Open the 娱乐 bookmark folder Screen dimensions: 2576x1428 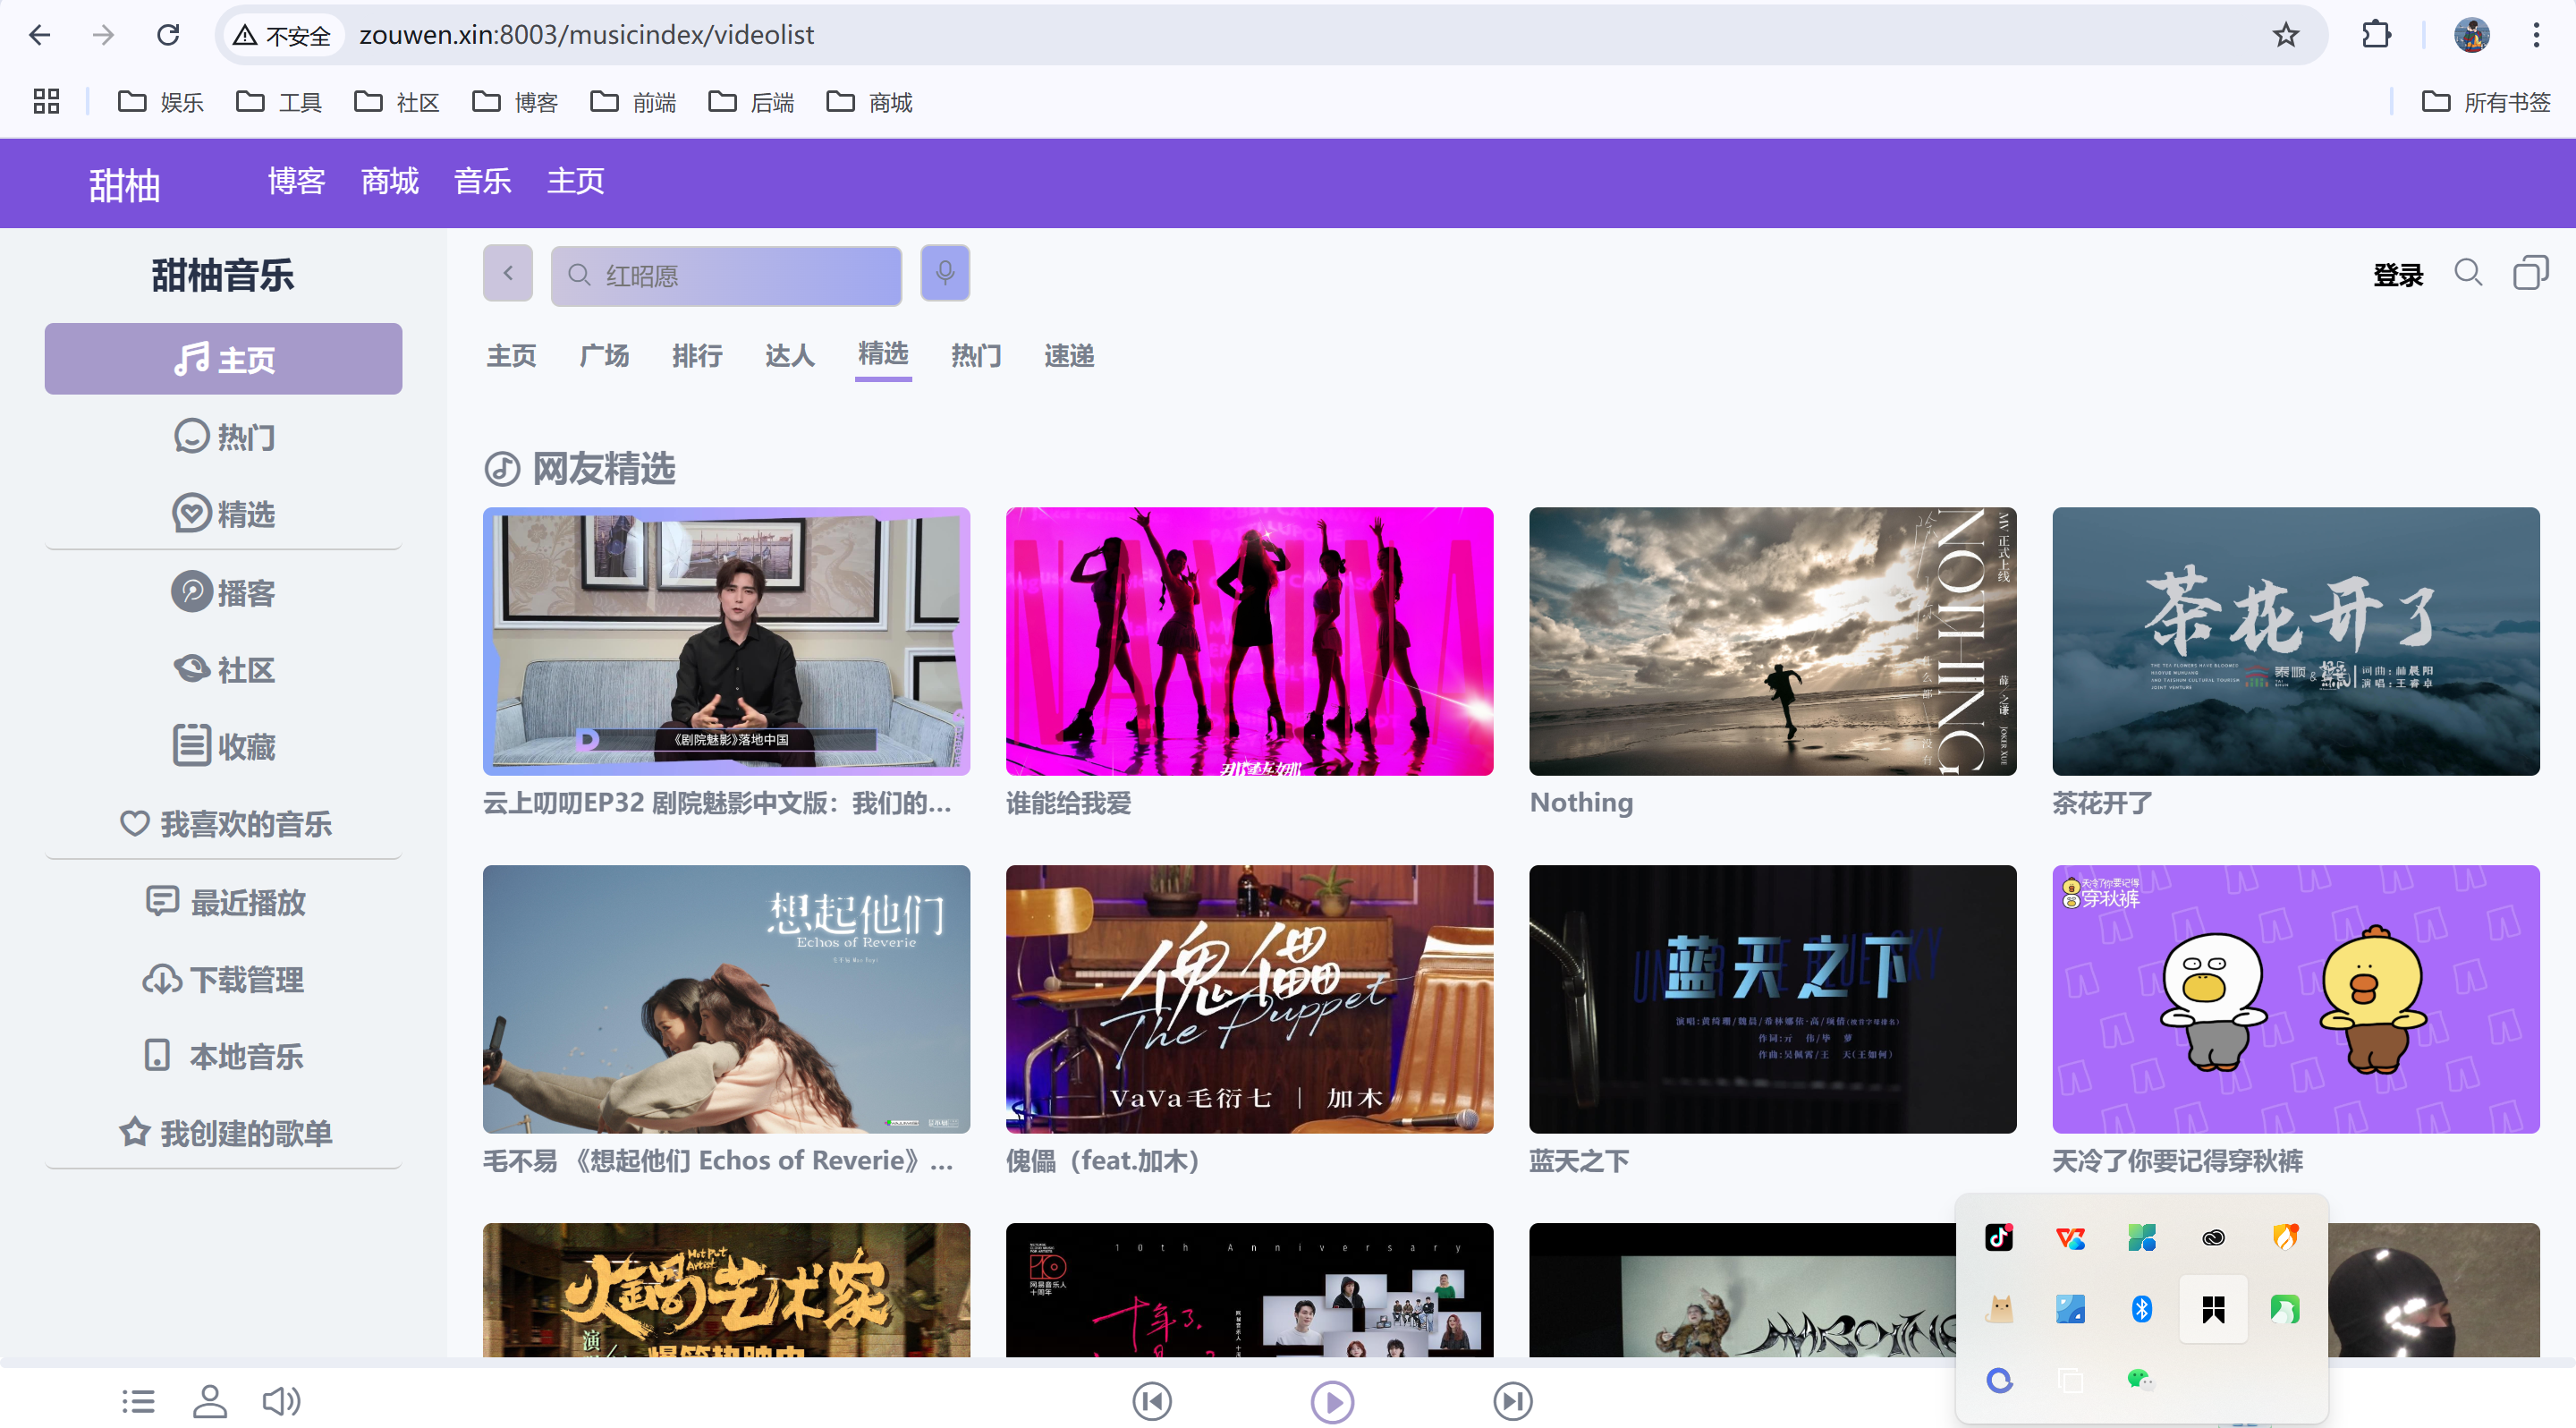[160, 102]
